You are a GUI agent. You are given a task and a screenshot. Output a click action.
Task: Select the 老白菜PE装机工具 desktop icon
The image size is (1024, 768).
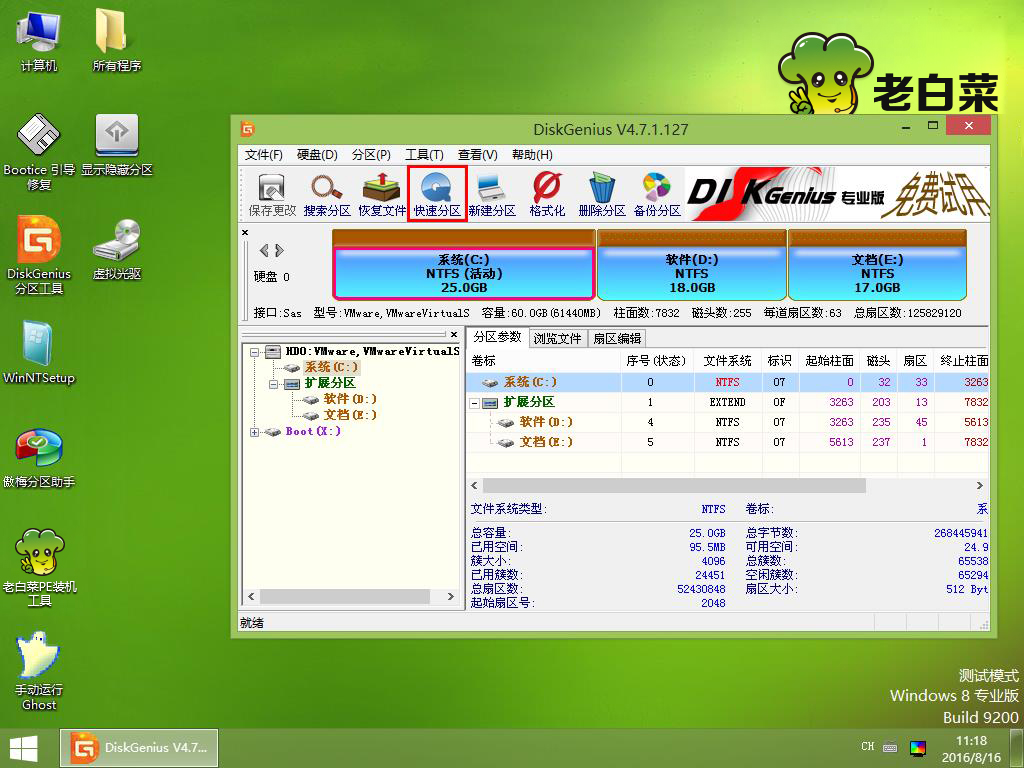[x=39, y=568]
